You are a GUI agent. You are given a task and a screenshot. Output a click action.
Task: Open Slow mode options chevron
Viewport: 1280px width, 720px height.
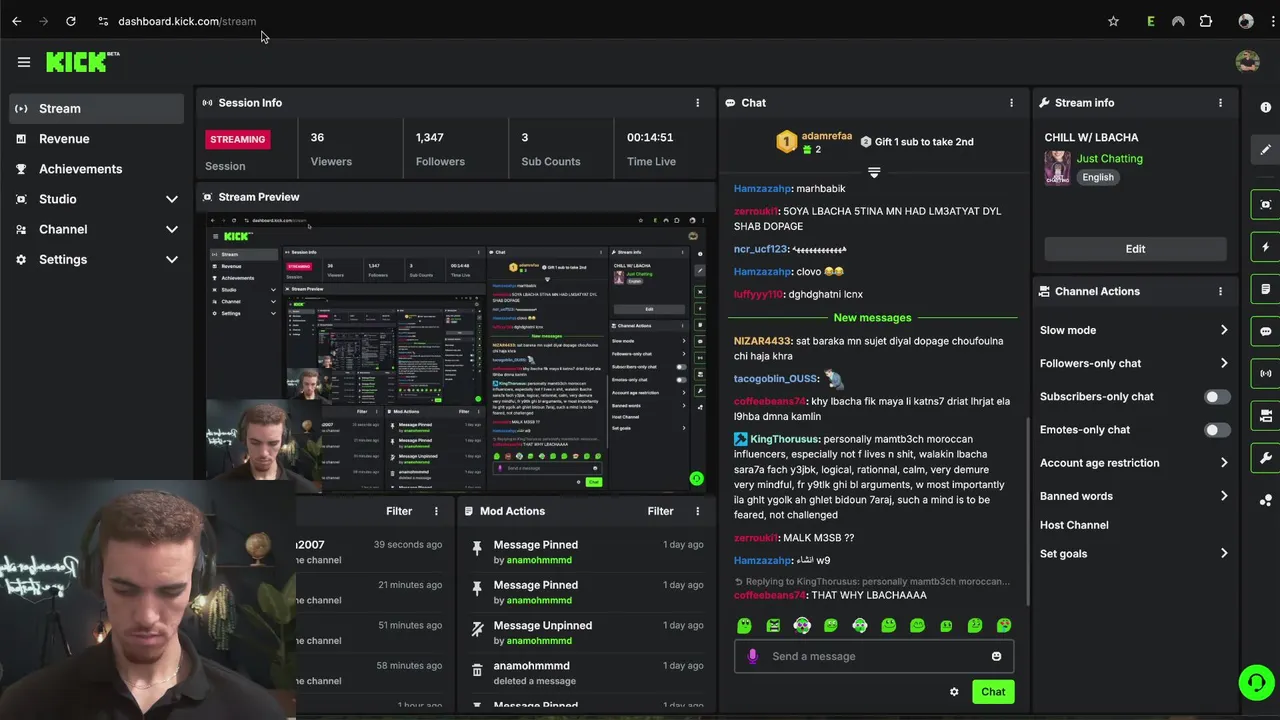click(1224, 330)
